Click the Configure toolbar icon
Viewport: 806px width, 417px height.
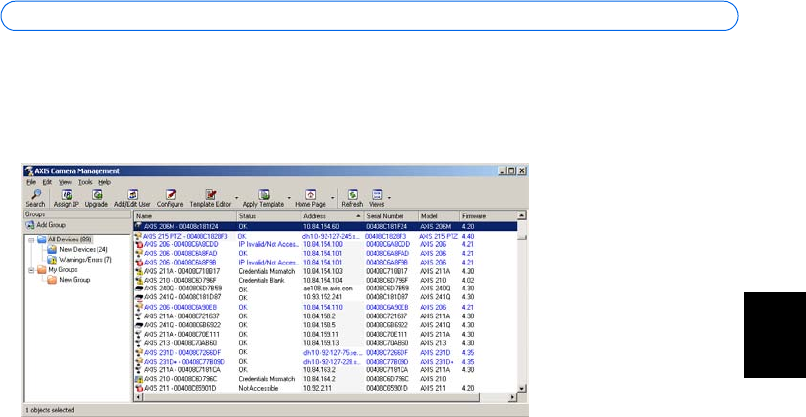pyautogui.click(x=172, y=196)
